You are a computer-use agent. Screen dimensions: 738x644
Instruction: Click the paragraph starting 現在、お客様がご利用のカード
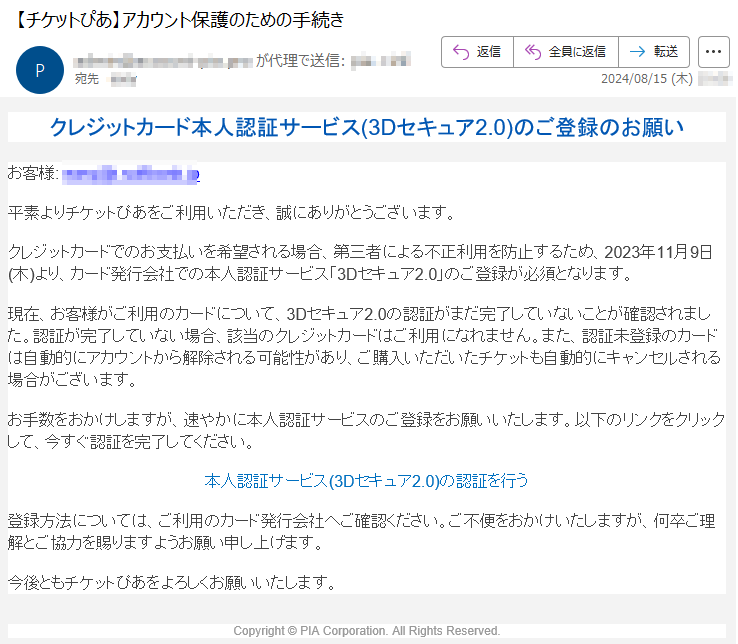pos(364,346)
